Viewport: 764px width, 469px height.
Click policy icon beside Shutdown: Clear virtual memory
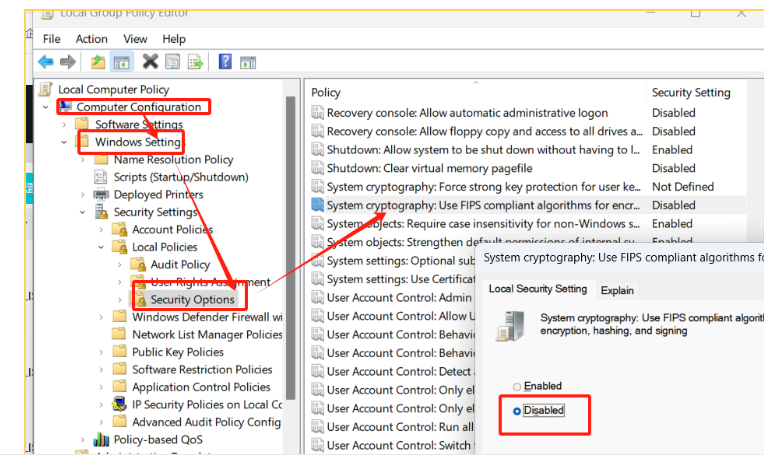point(317,168)
